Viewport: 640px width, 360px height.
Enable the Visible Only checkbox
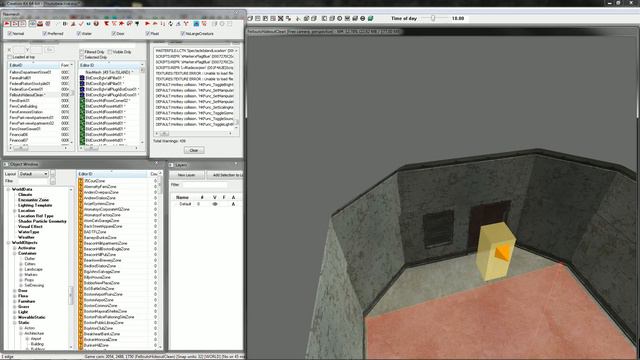110,52
